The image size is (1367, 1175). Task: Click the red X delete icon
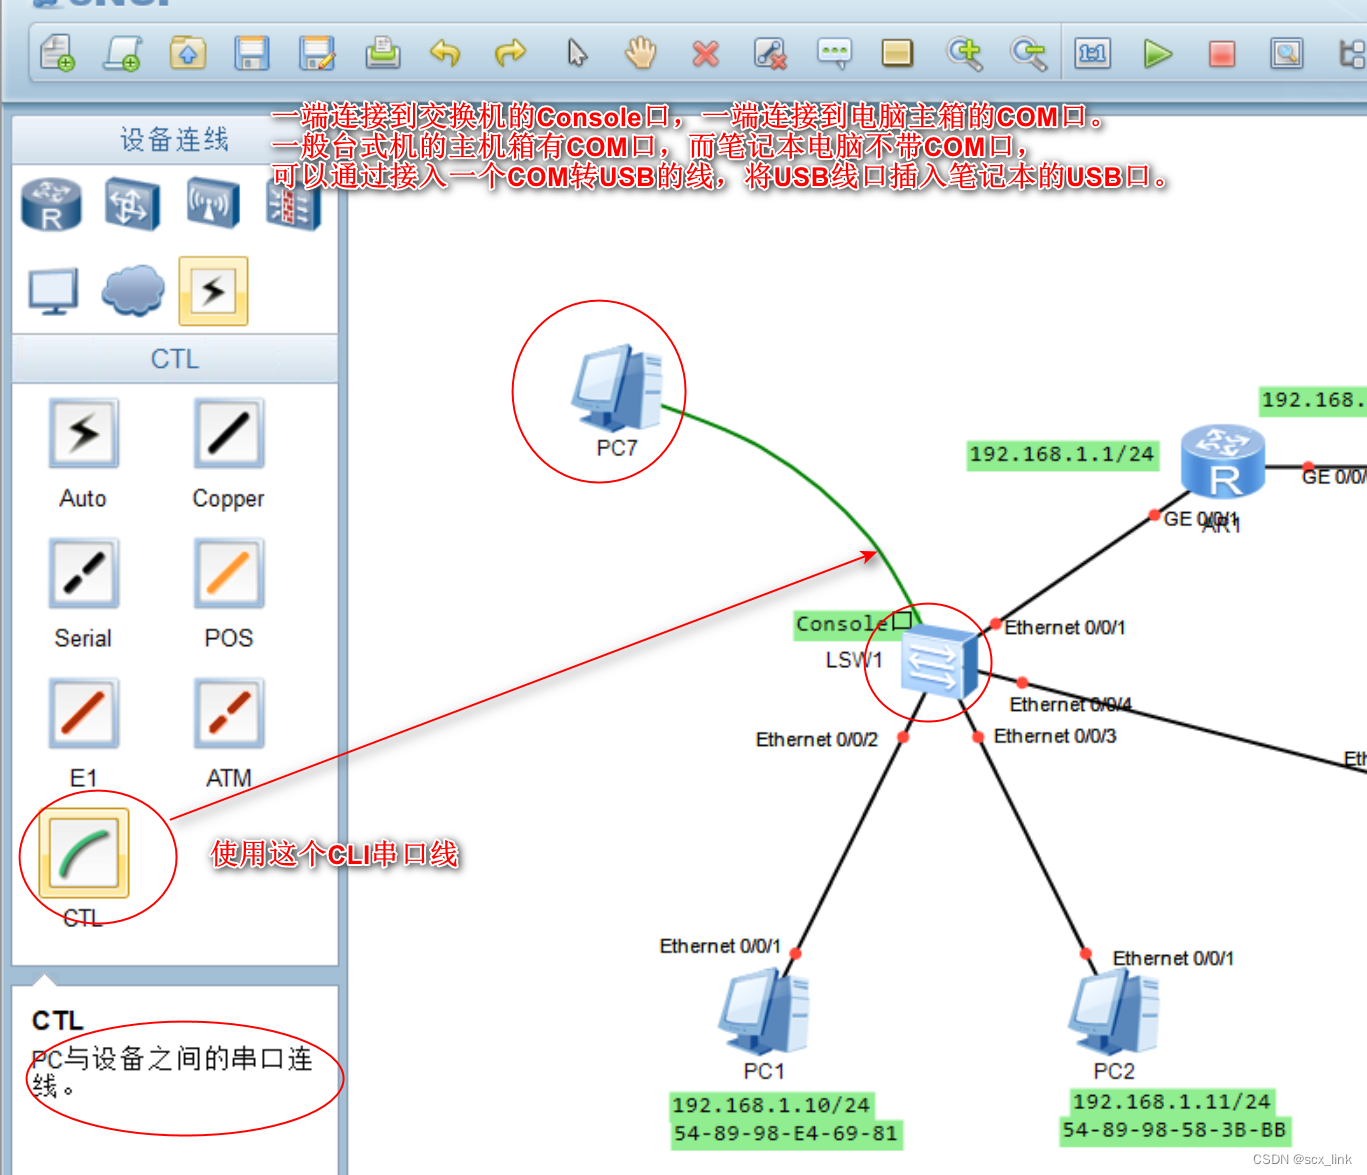point(706,53)
